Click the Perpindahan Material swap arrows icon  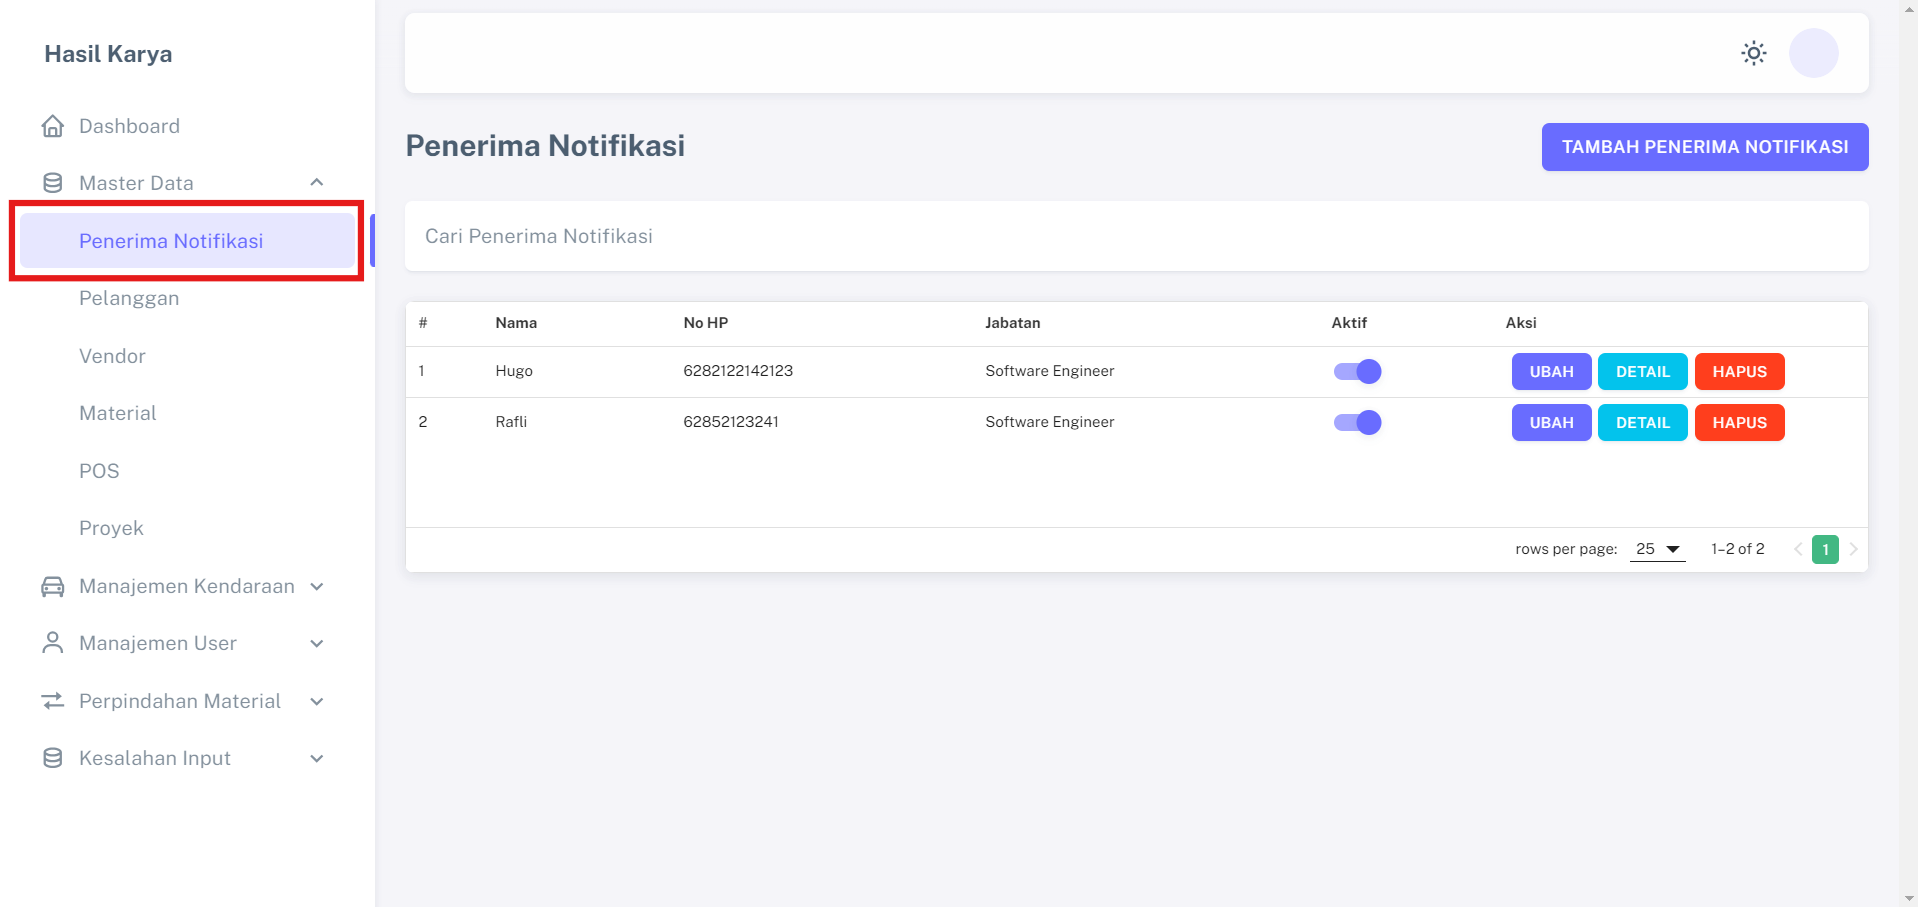53,701
